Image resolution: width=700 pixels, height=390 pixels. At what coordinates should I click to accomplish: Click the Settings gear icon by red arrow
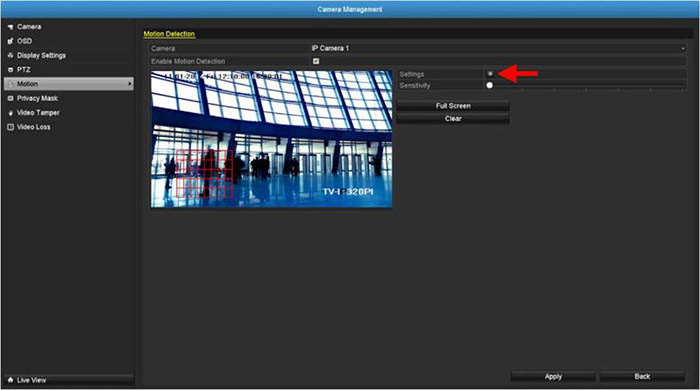pyautogui.click(x=490, y=74)
